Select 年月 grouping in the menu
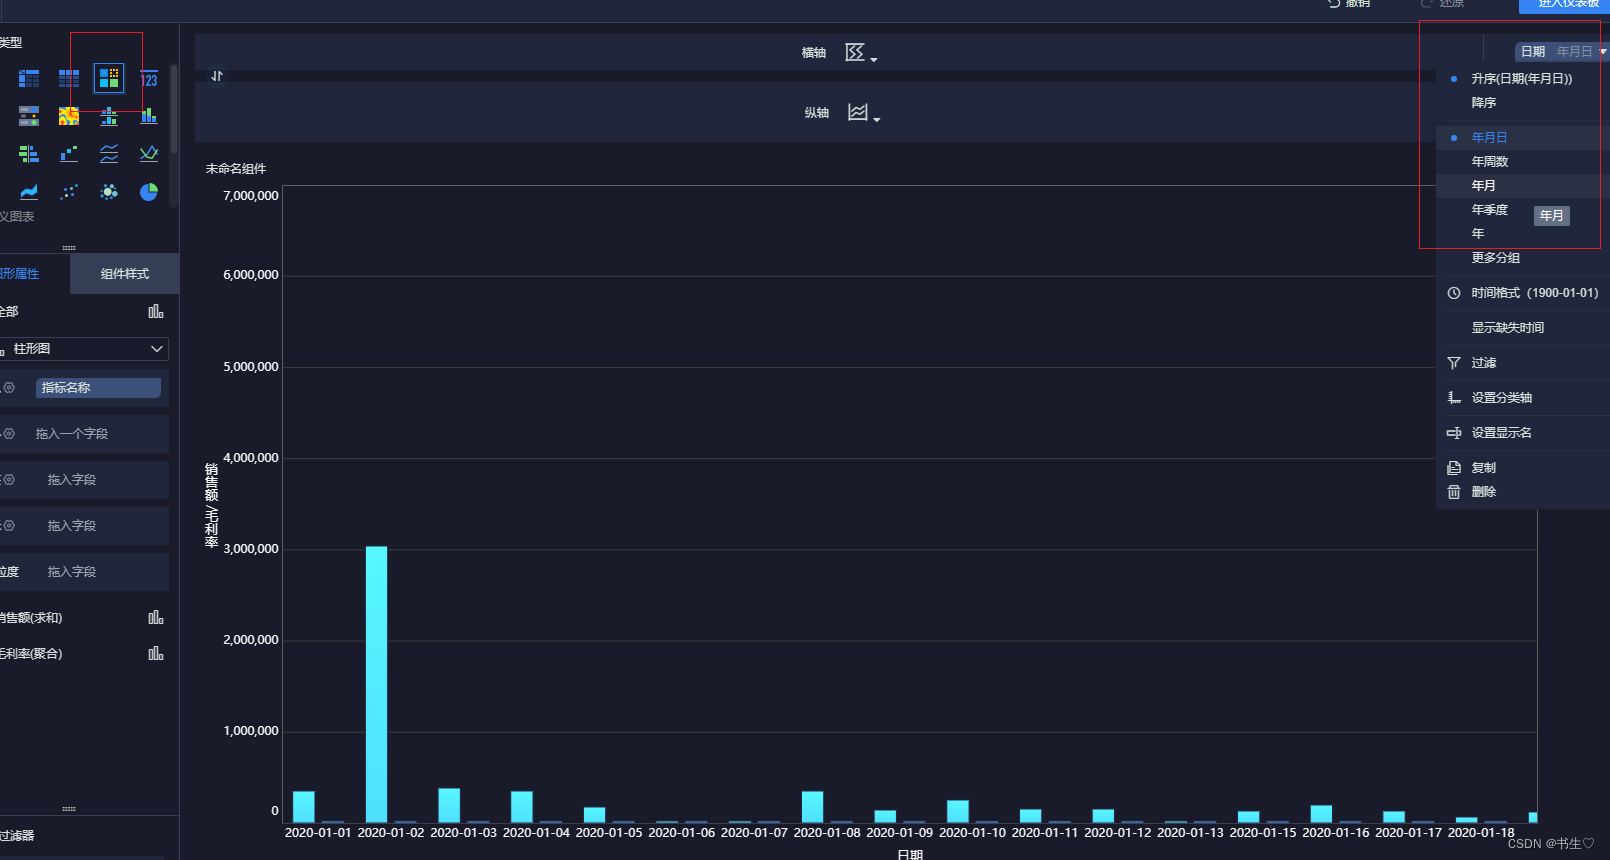1610x860 pixels. pos(1483,186)
